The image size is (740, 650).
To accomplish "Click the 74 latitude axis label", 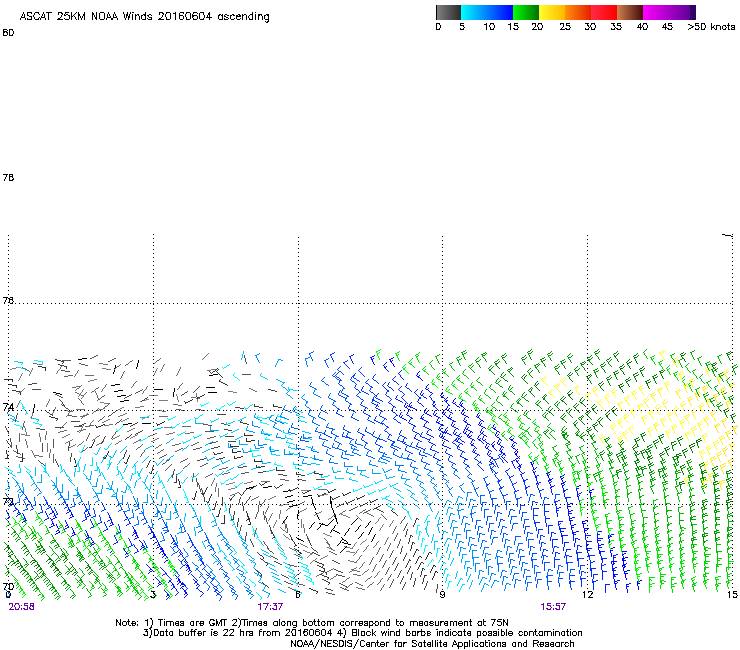I will point(8,406).
